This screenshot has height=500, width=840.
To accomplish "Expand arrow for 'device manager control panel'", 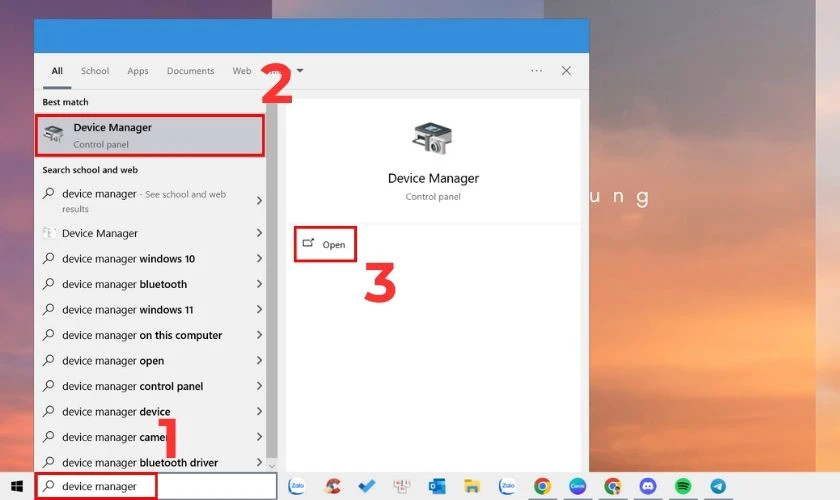I will point(259,386).
